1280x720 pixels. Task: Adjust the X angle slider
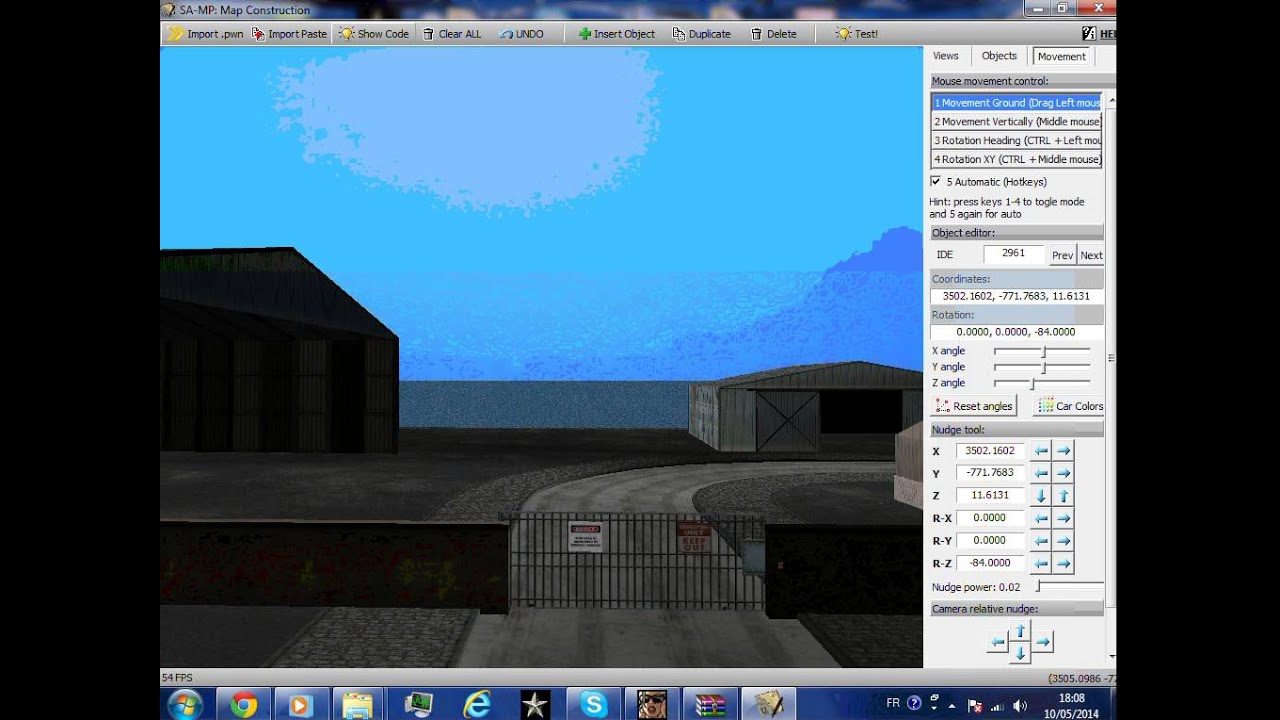click(1042, 351)
